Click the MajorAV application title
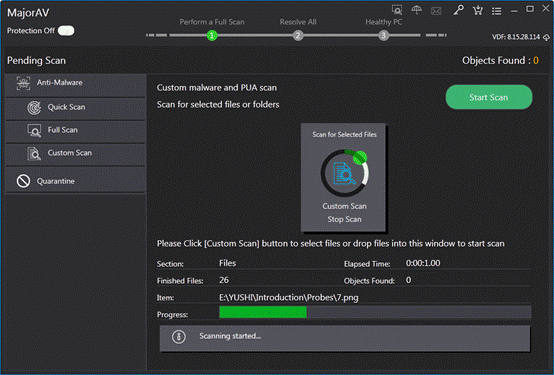This screenshot has height=375, width=554. 28,13
